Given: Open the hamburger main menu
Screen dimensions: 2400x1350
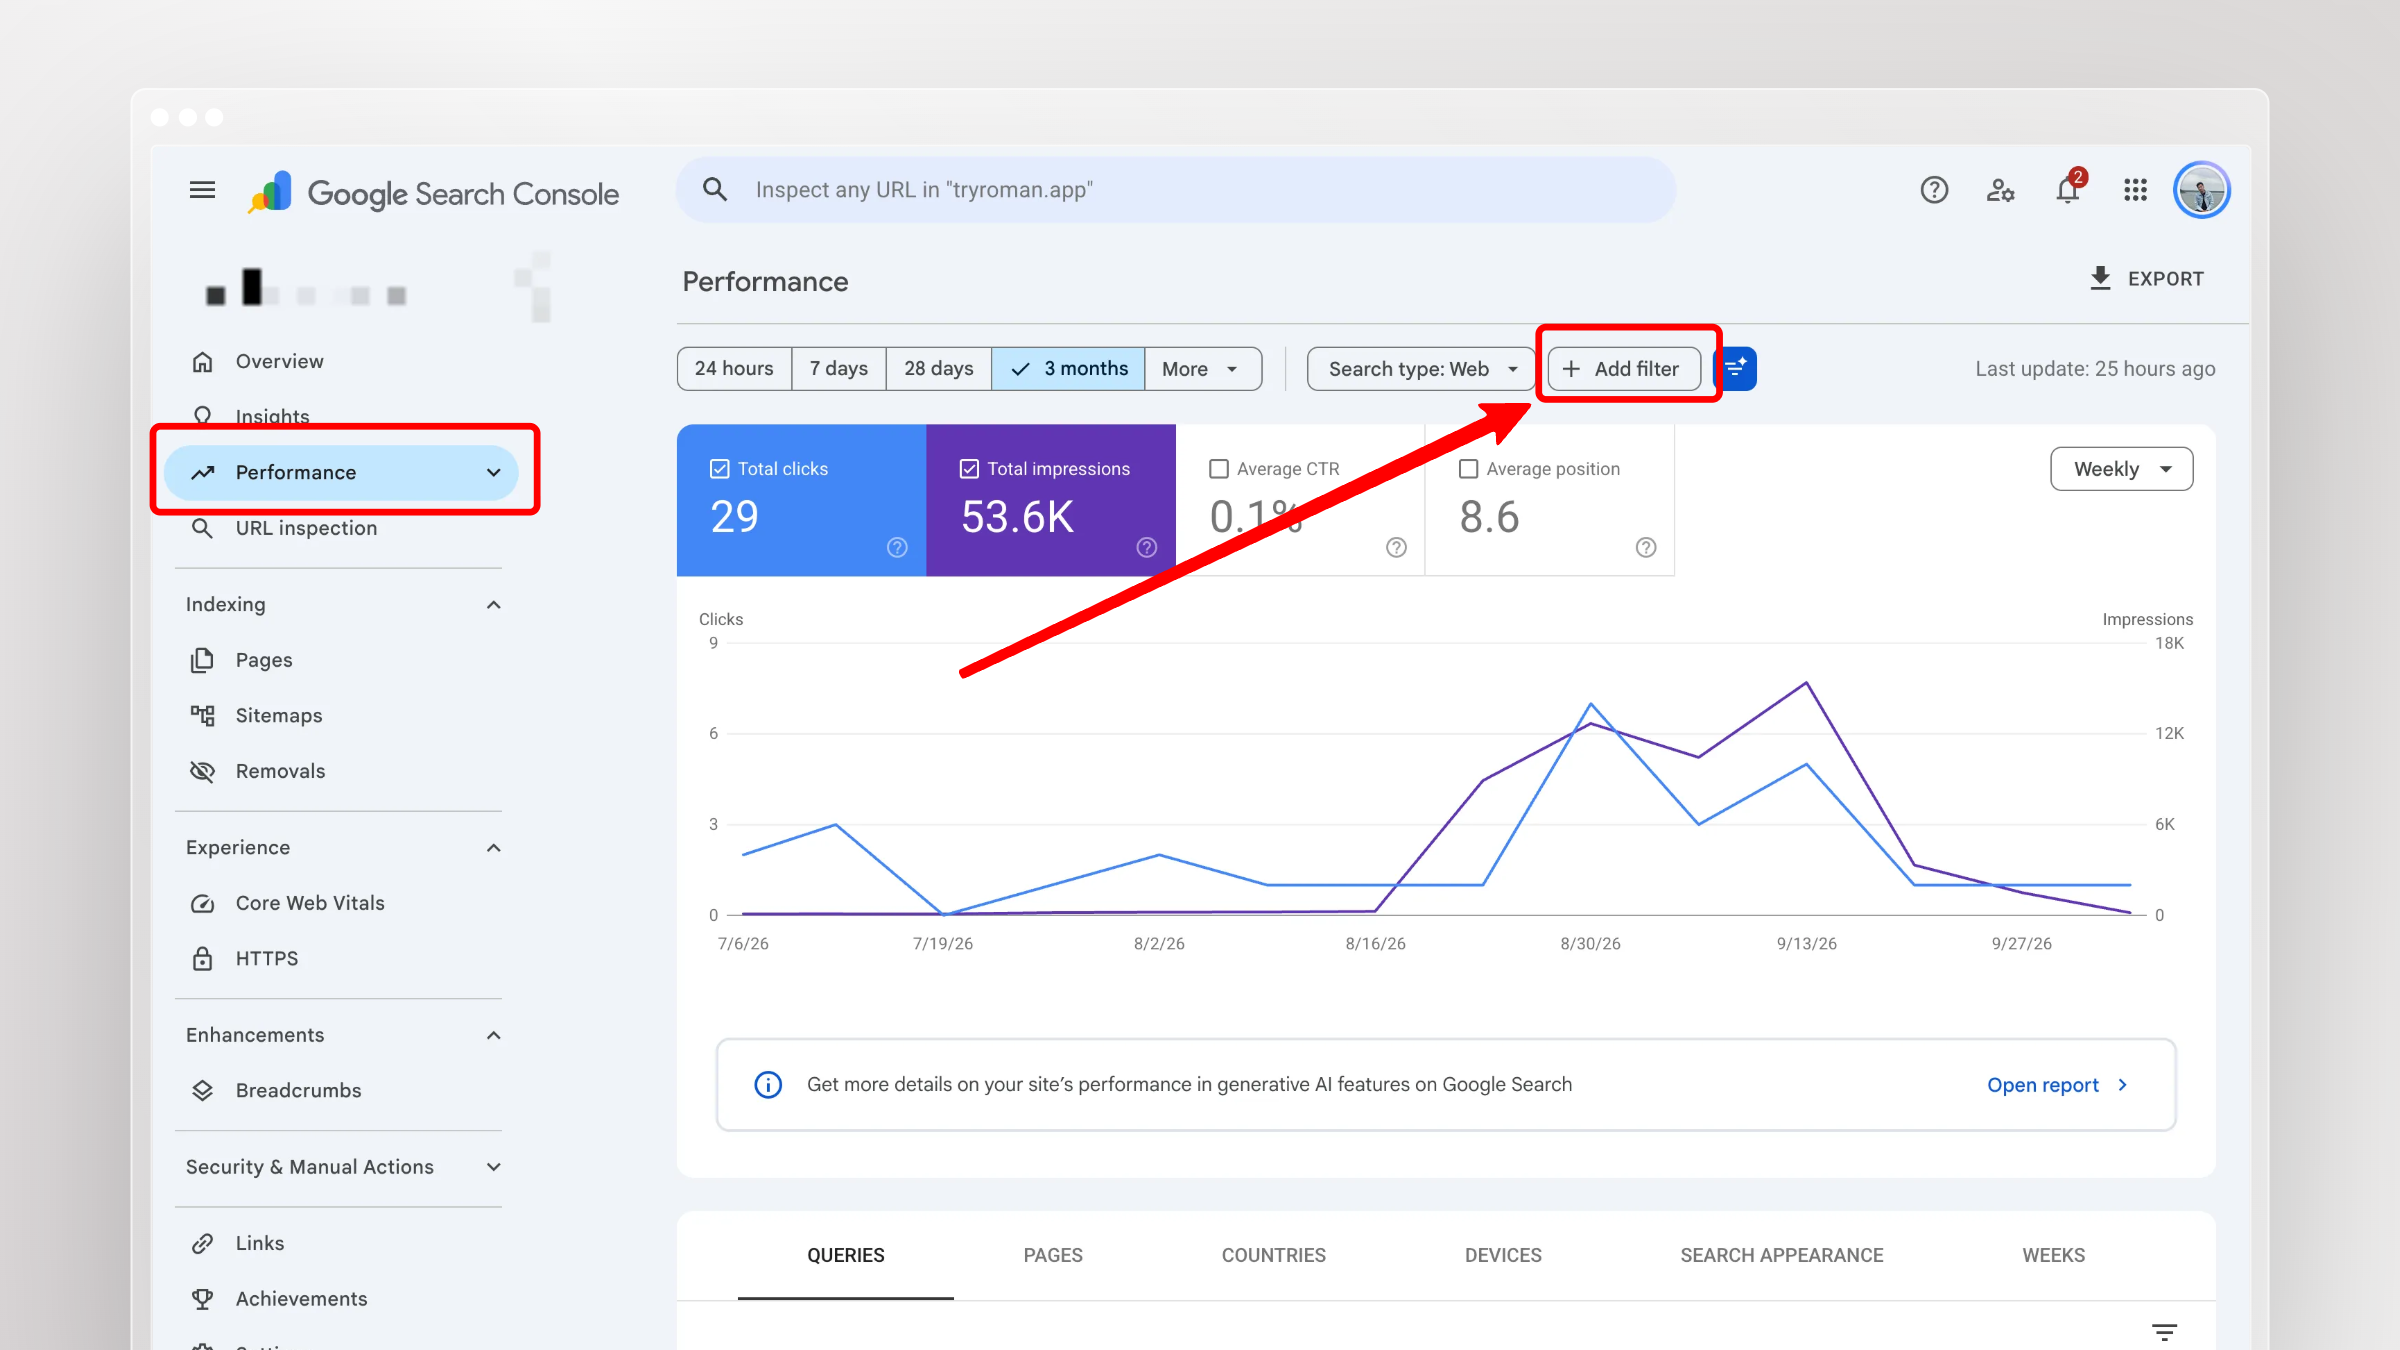Looking at the screenshot, I should pos(202,190).
